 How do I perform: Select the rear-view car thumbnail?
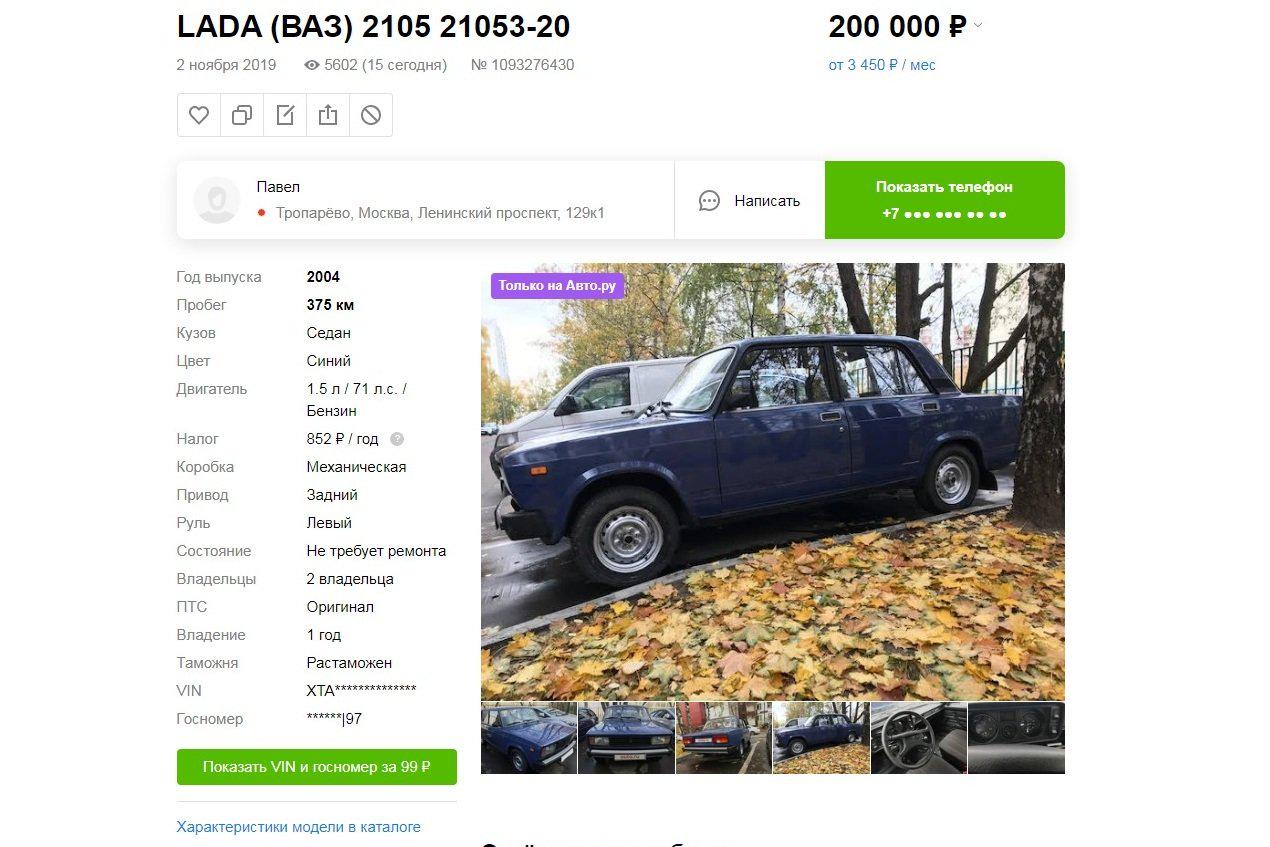tap(724, 738)
